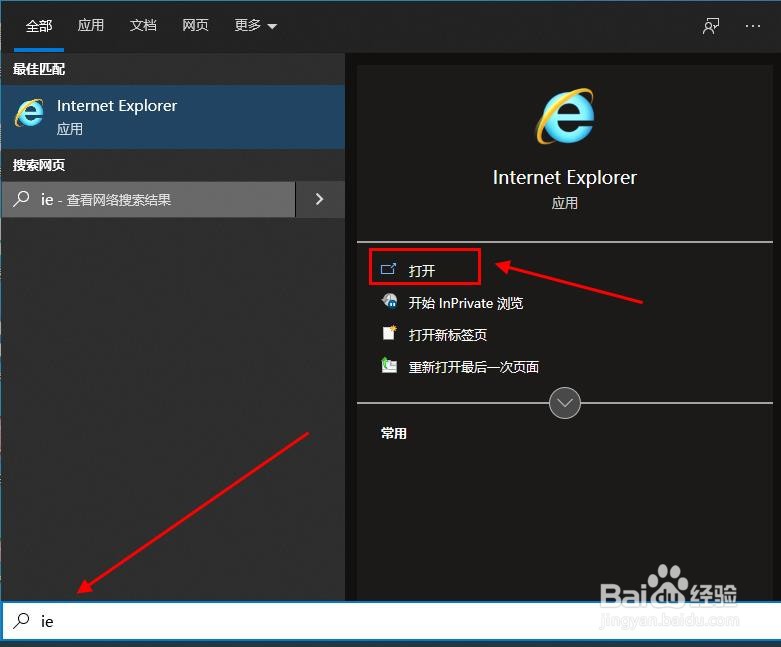781x647 pixels.
Task: Click the 搜索网页 section header
Action: 39,165
